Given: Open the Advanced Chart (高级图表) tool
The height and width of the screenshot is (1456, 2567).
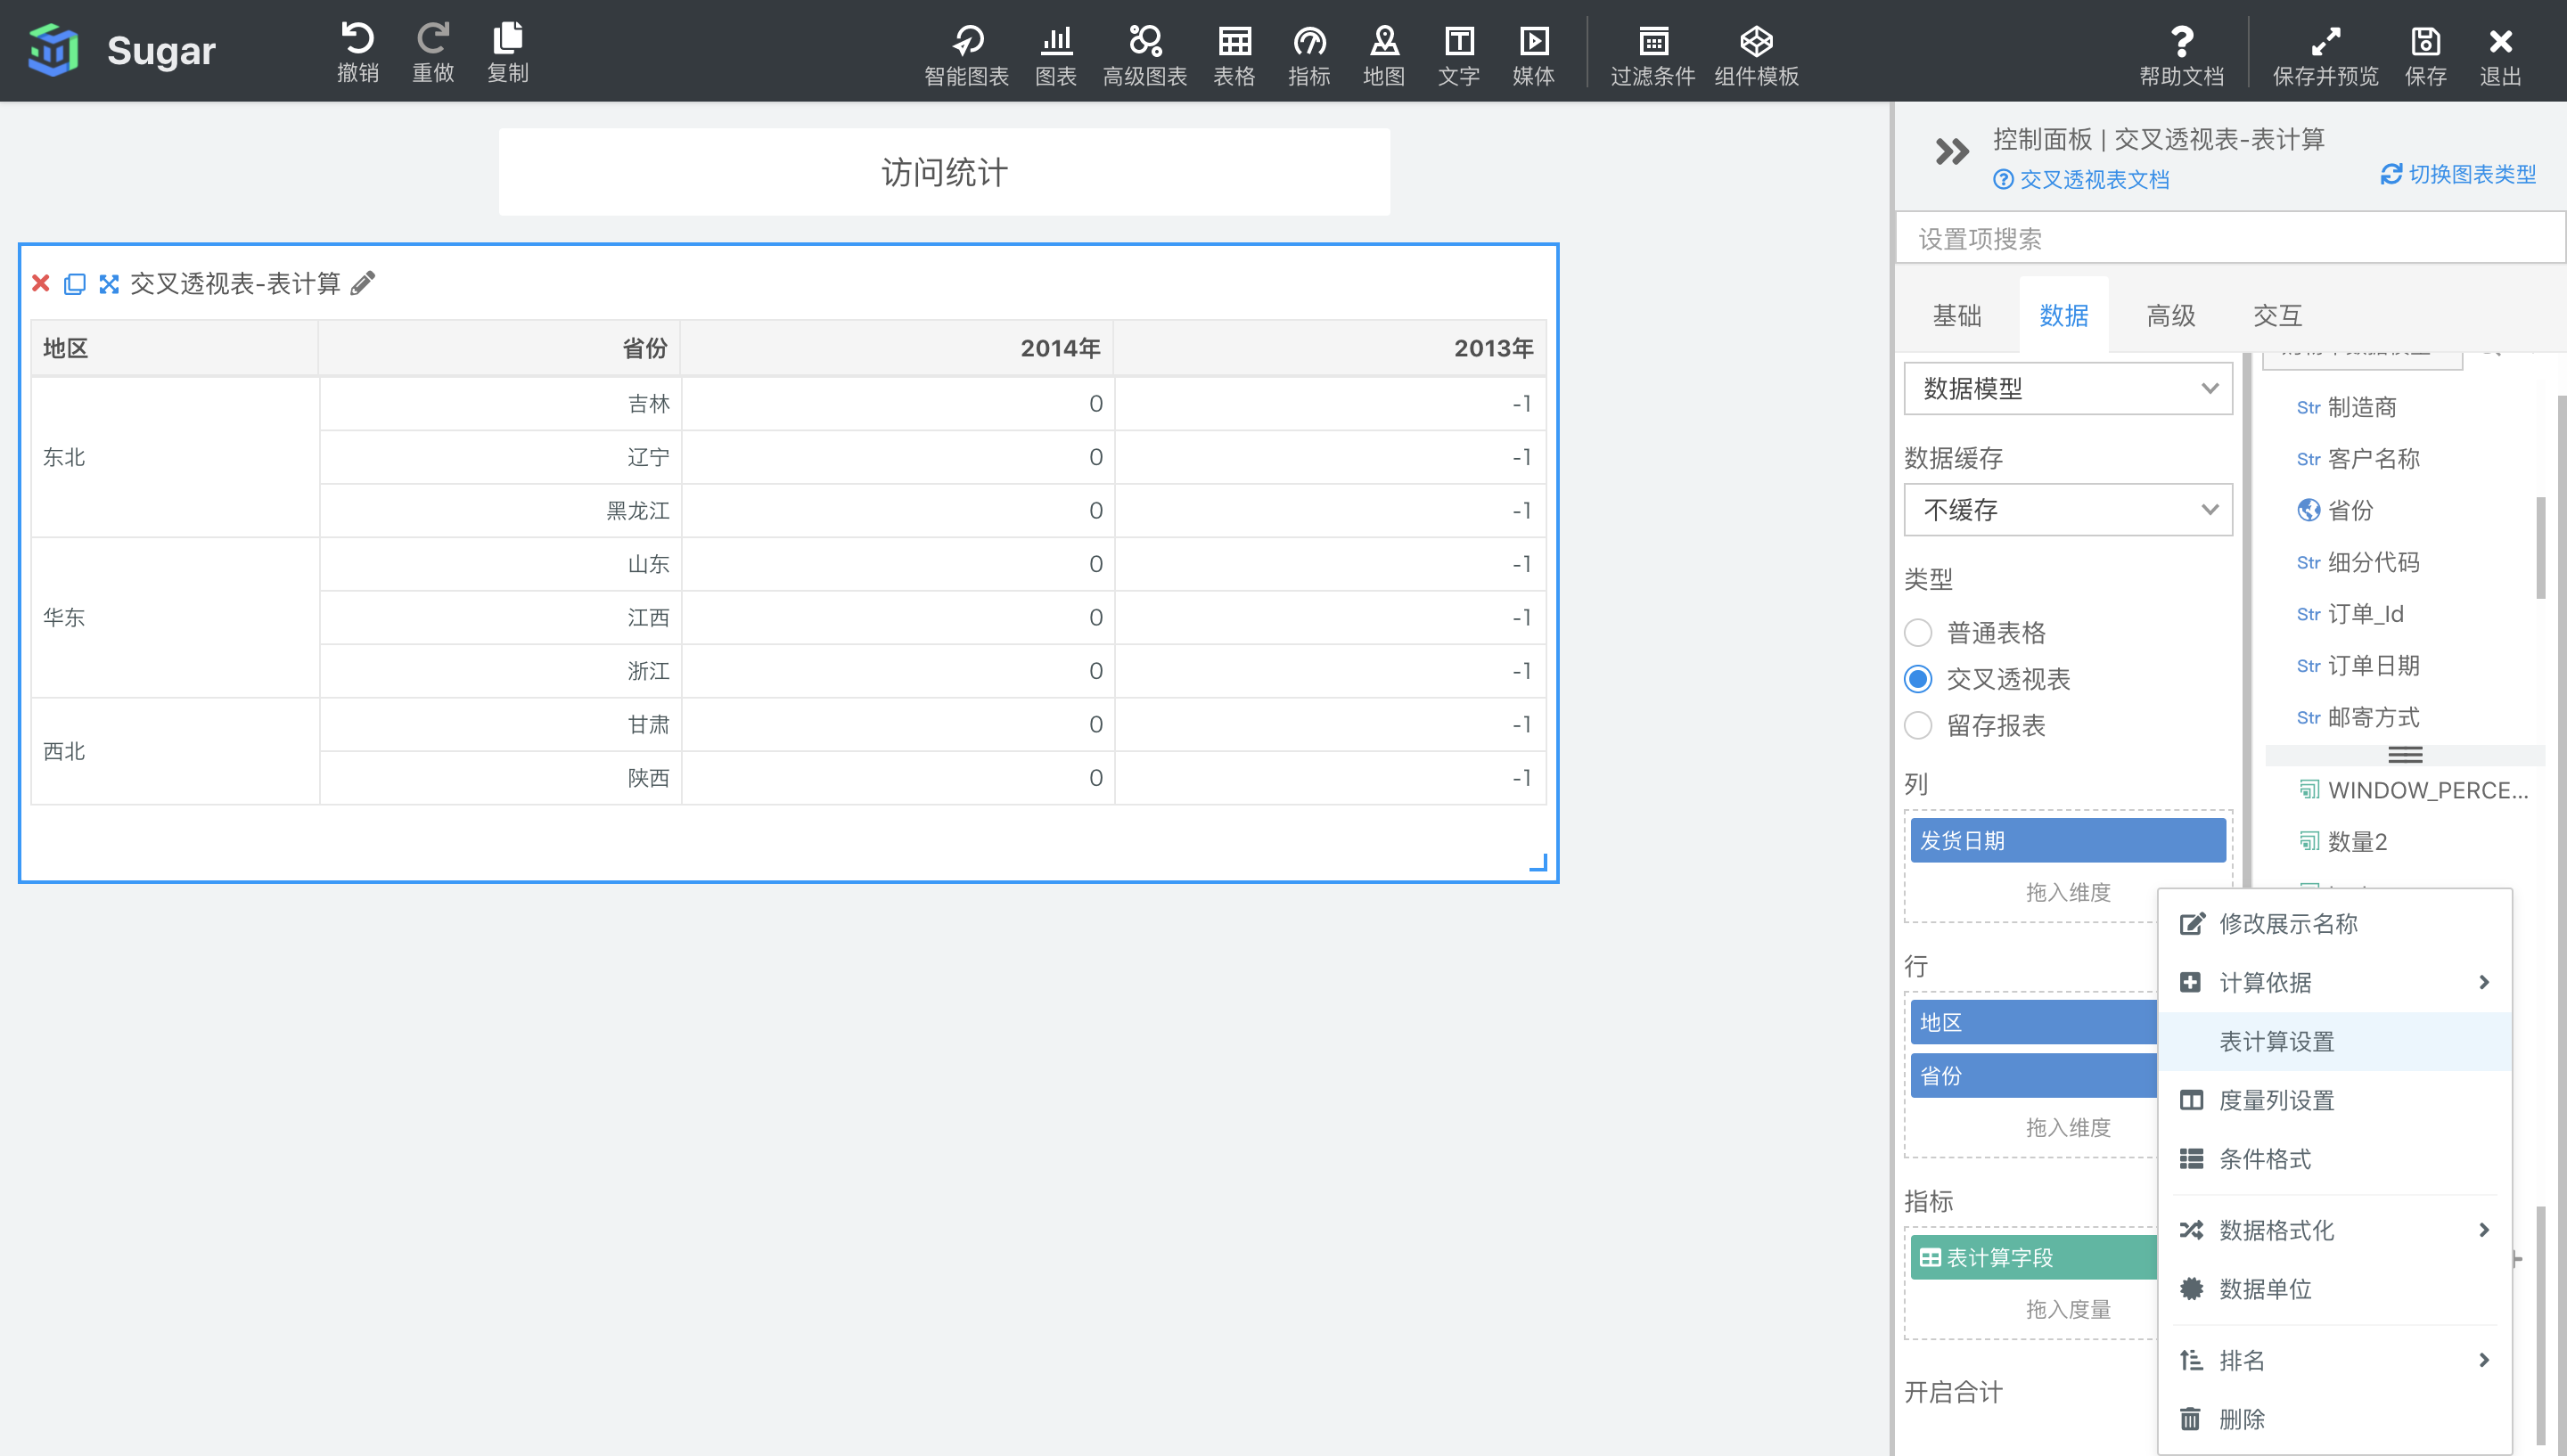Looking at the screenshot, I should pos(1144,55).
